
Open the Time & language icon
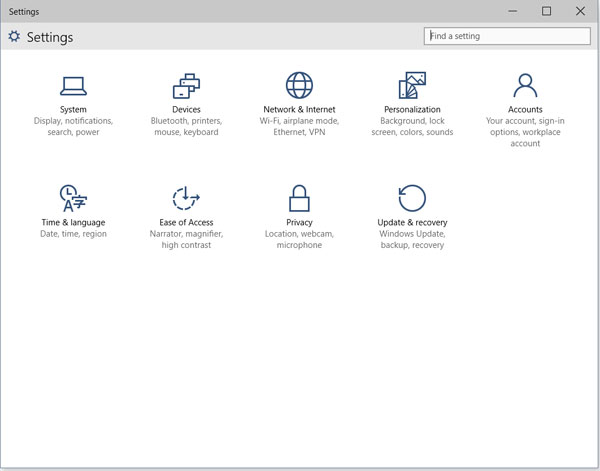click(x=73, y=198)
